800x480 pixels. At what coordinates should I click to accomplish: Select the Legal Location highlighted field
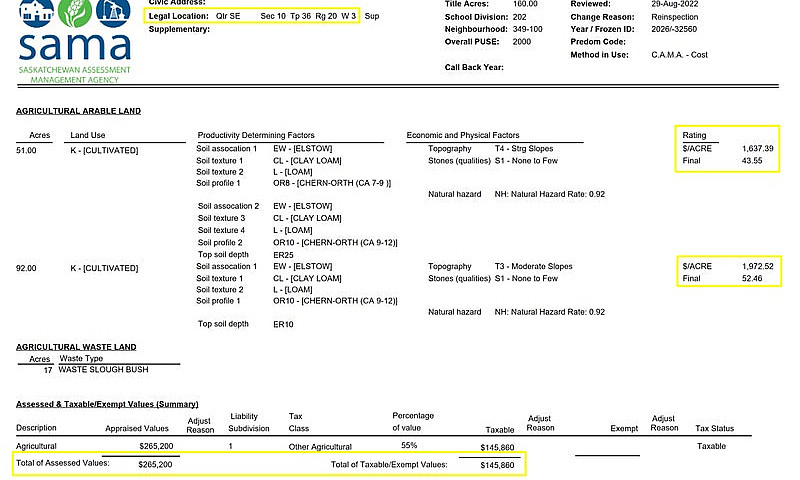(x=253, y=16)
